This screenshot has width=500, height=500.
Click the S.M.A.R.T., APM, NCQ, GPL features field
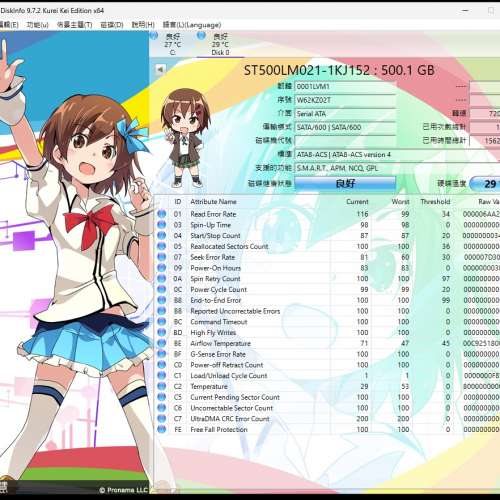[397, 168]
